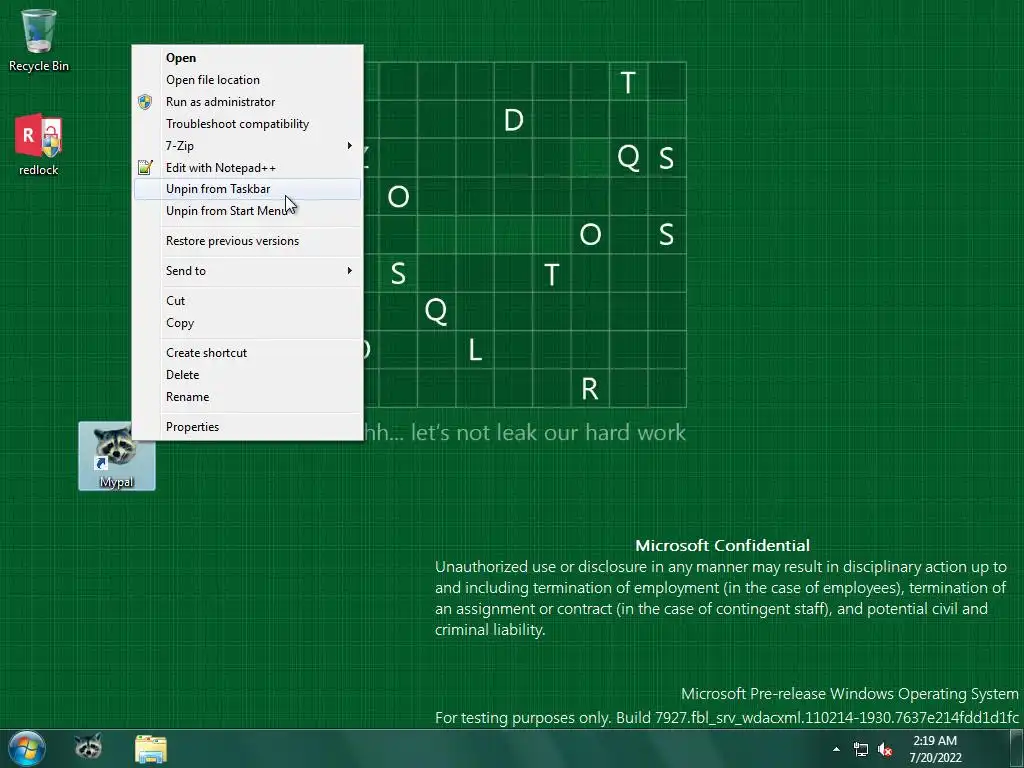Open Properties from the context menu
Image resolution: width=1024 pixels, height=768 pixels.
pyautogui.click(x=248, y=427)
